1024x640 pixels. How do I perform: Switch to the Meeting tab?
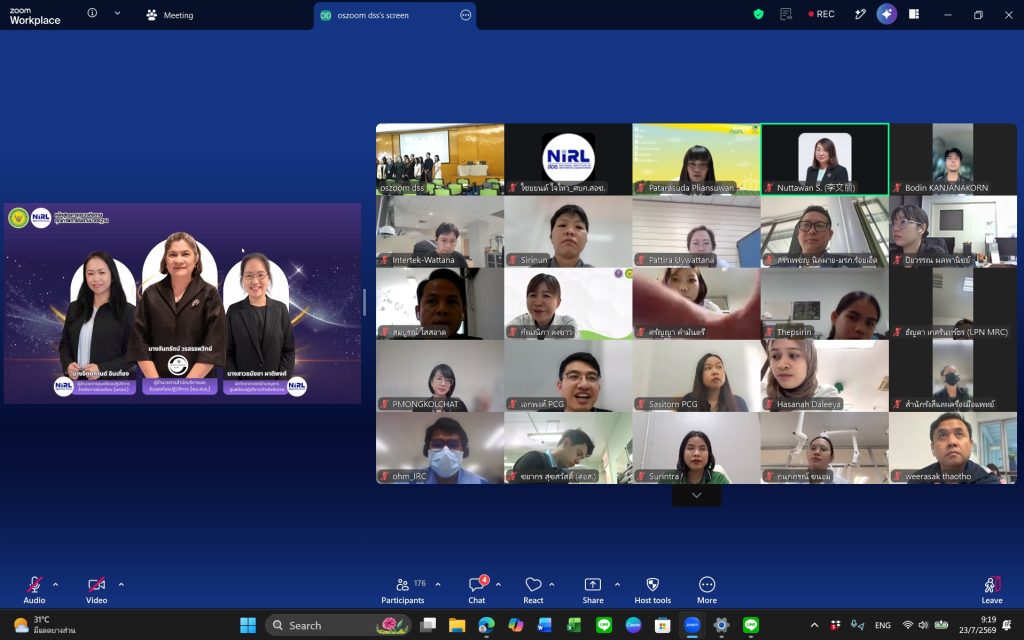(170, 15)
